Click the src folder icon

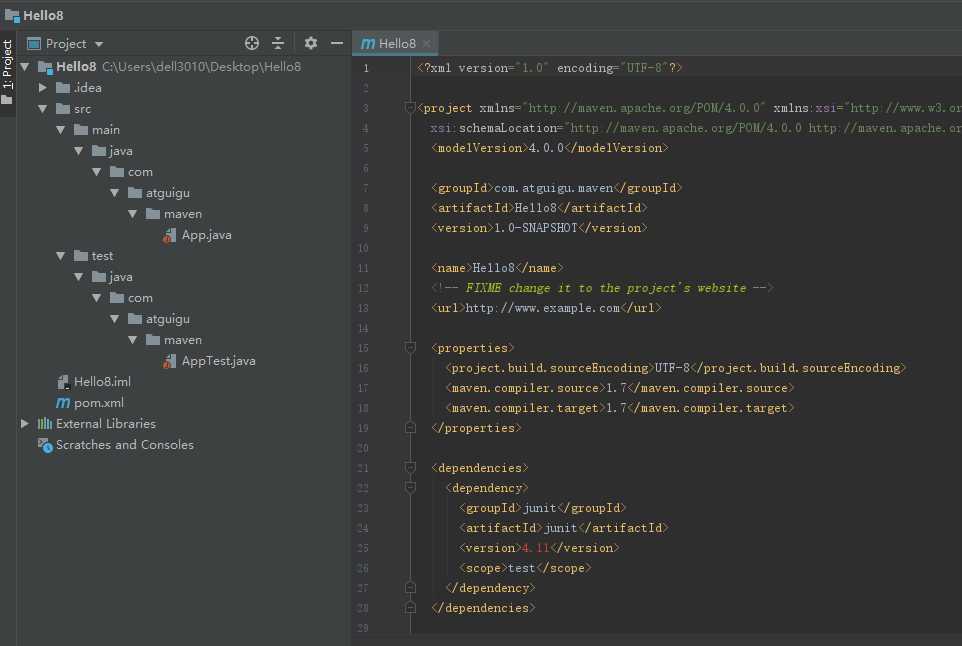click(63, 109)
